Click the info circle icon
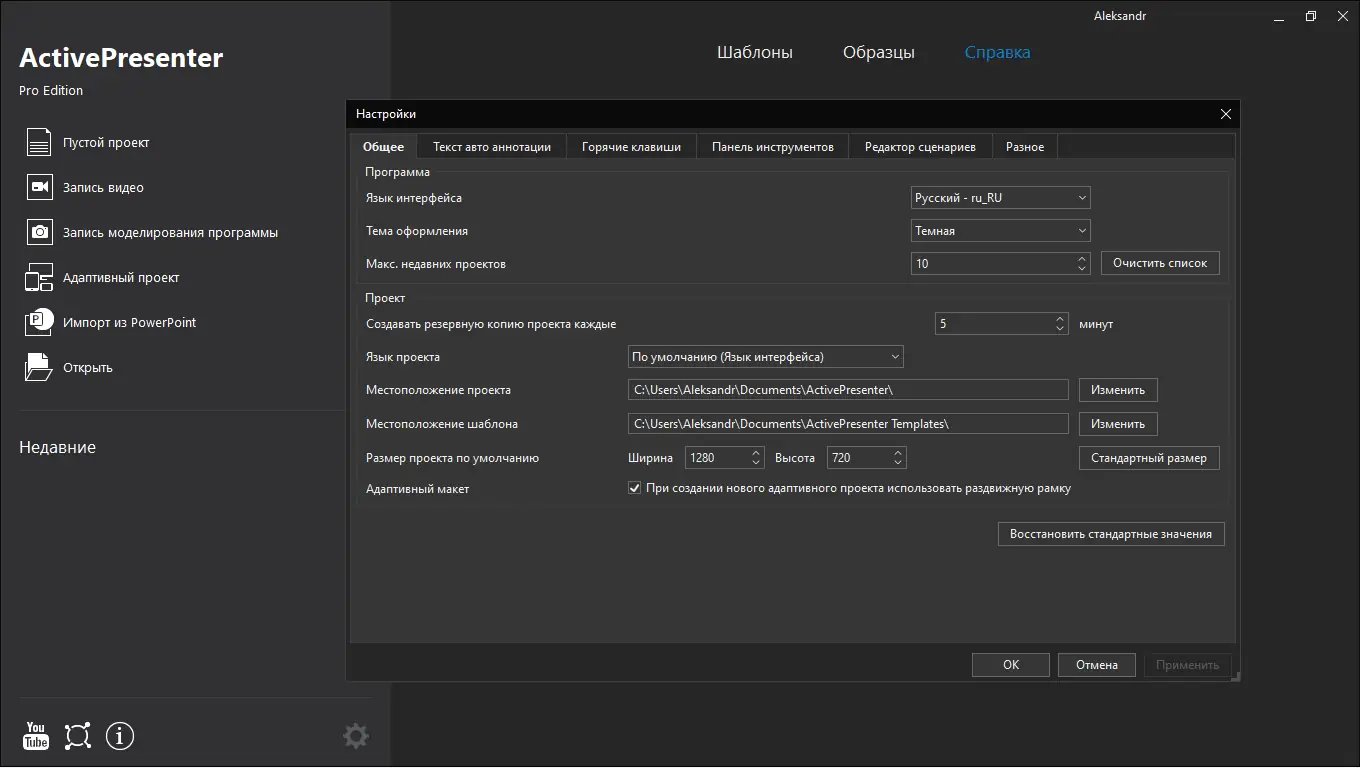 (x=120, y=736)
